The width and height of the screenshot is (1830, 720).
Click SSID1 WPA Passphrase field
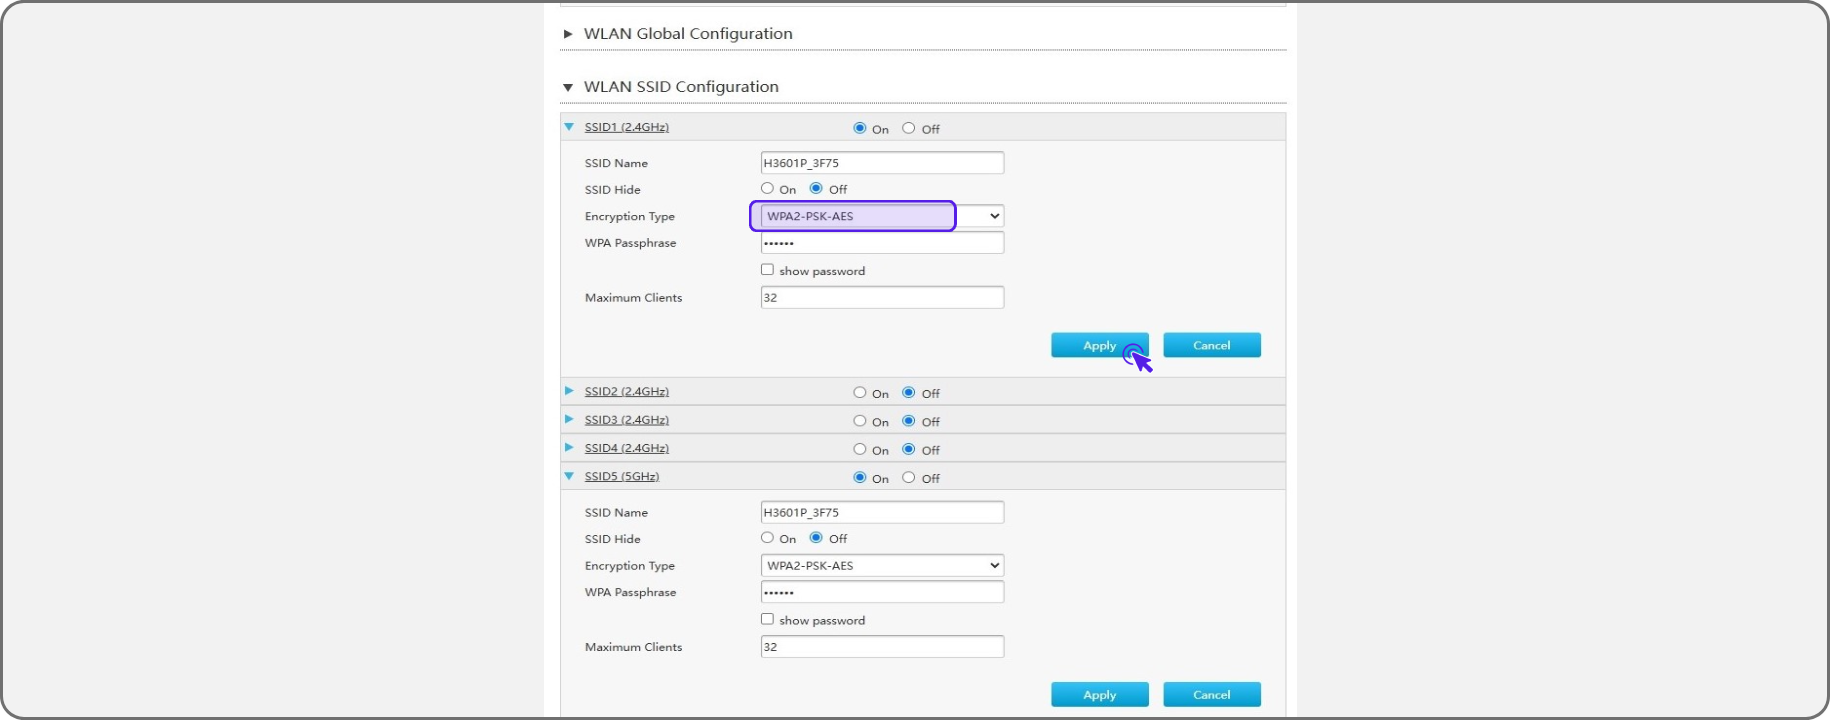882,243
